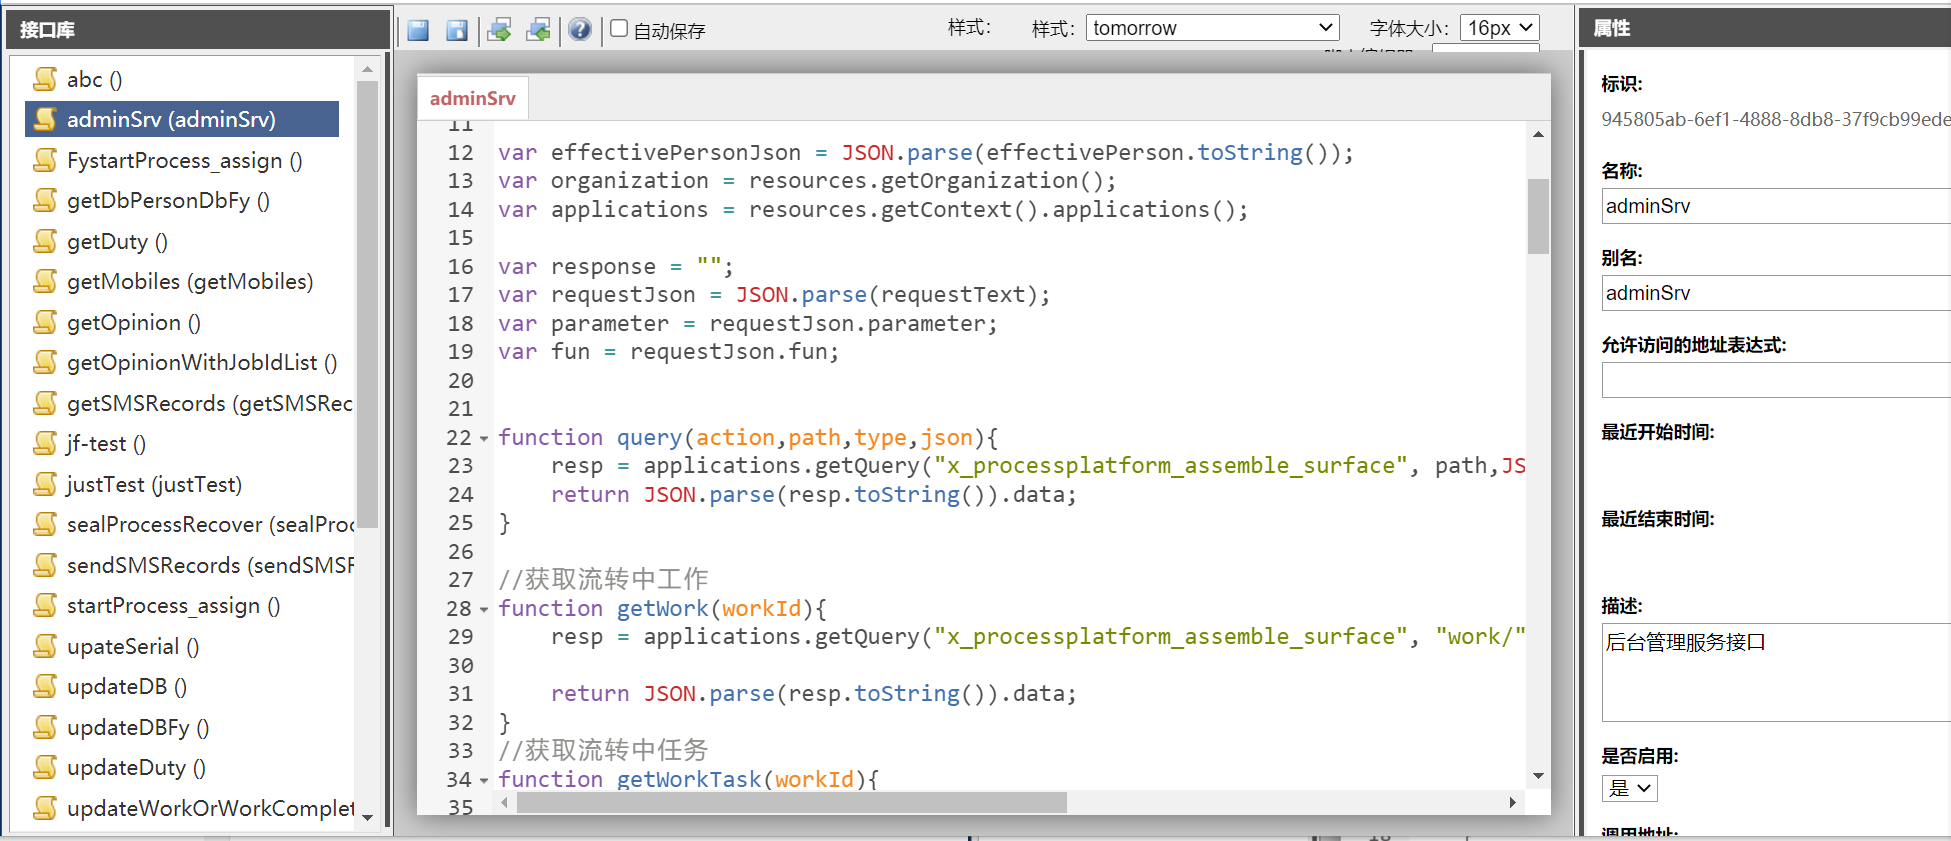
Task: Open the 是否启用 dropdown showing 是
Action: point(1629,788)
